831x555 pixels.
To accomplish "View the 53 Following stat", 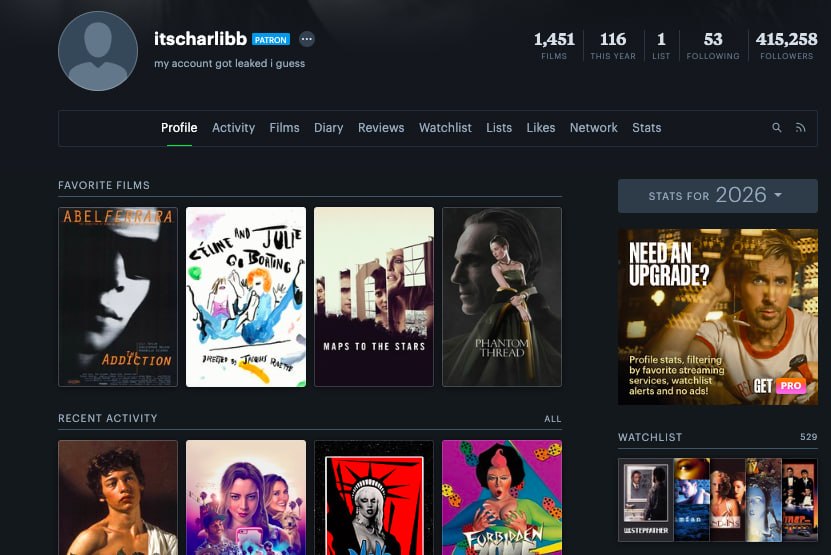I will 713,46.
